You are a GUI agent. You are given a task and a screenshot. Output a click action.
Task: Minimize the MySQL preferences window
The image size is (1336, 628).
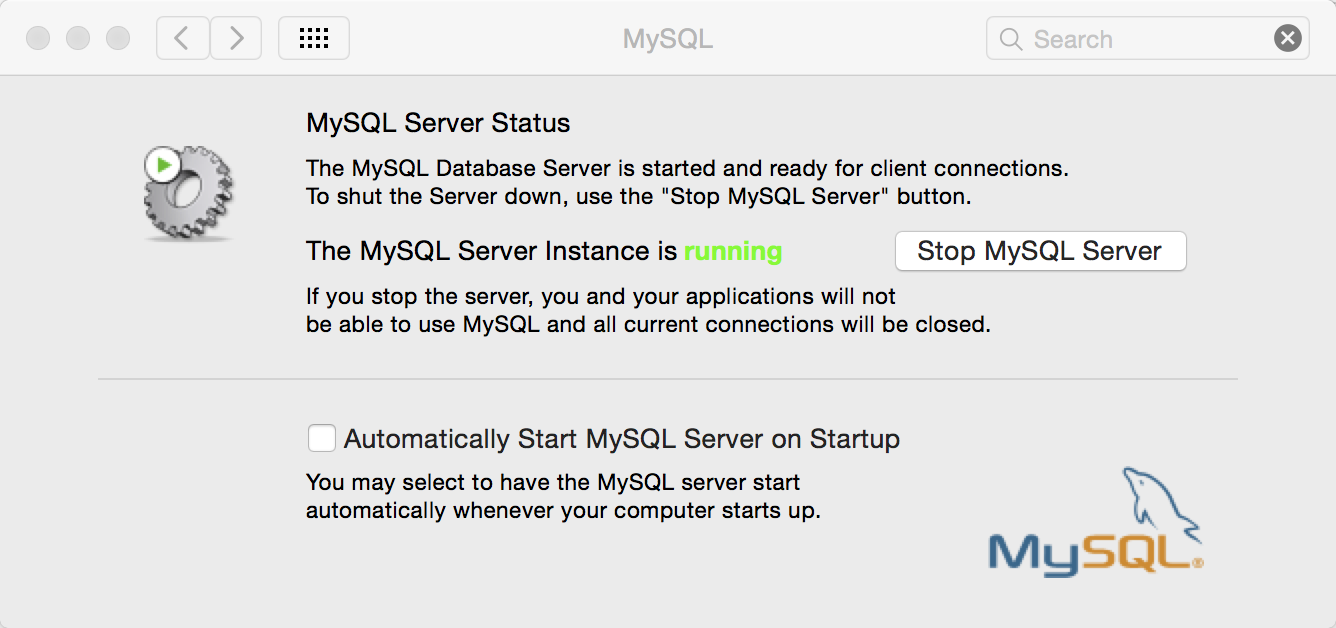tap(78, 39)
